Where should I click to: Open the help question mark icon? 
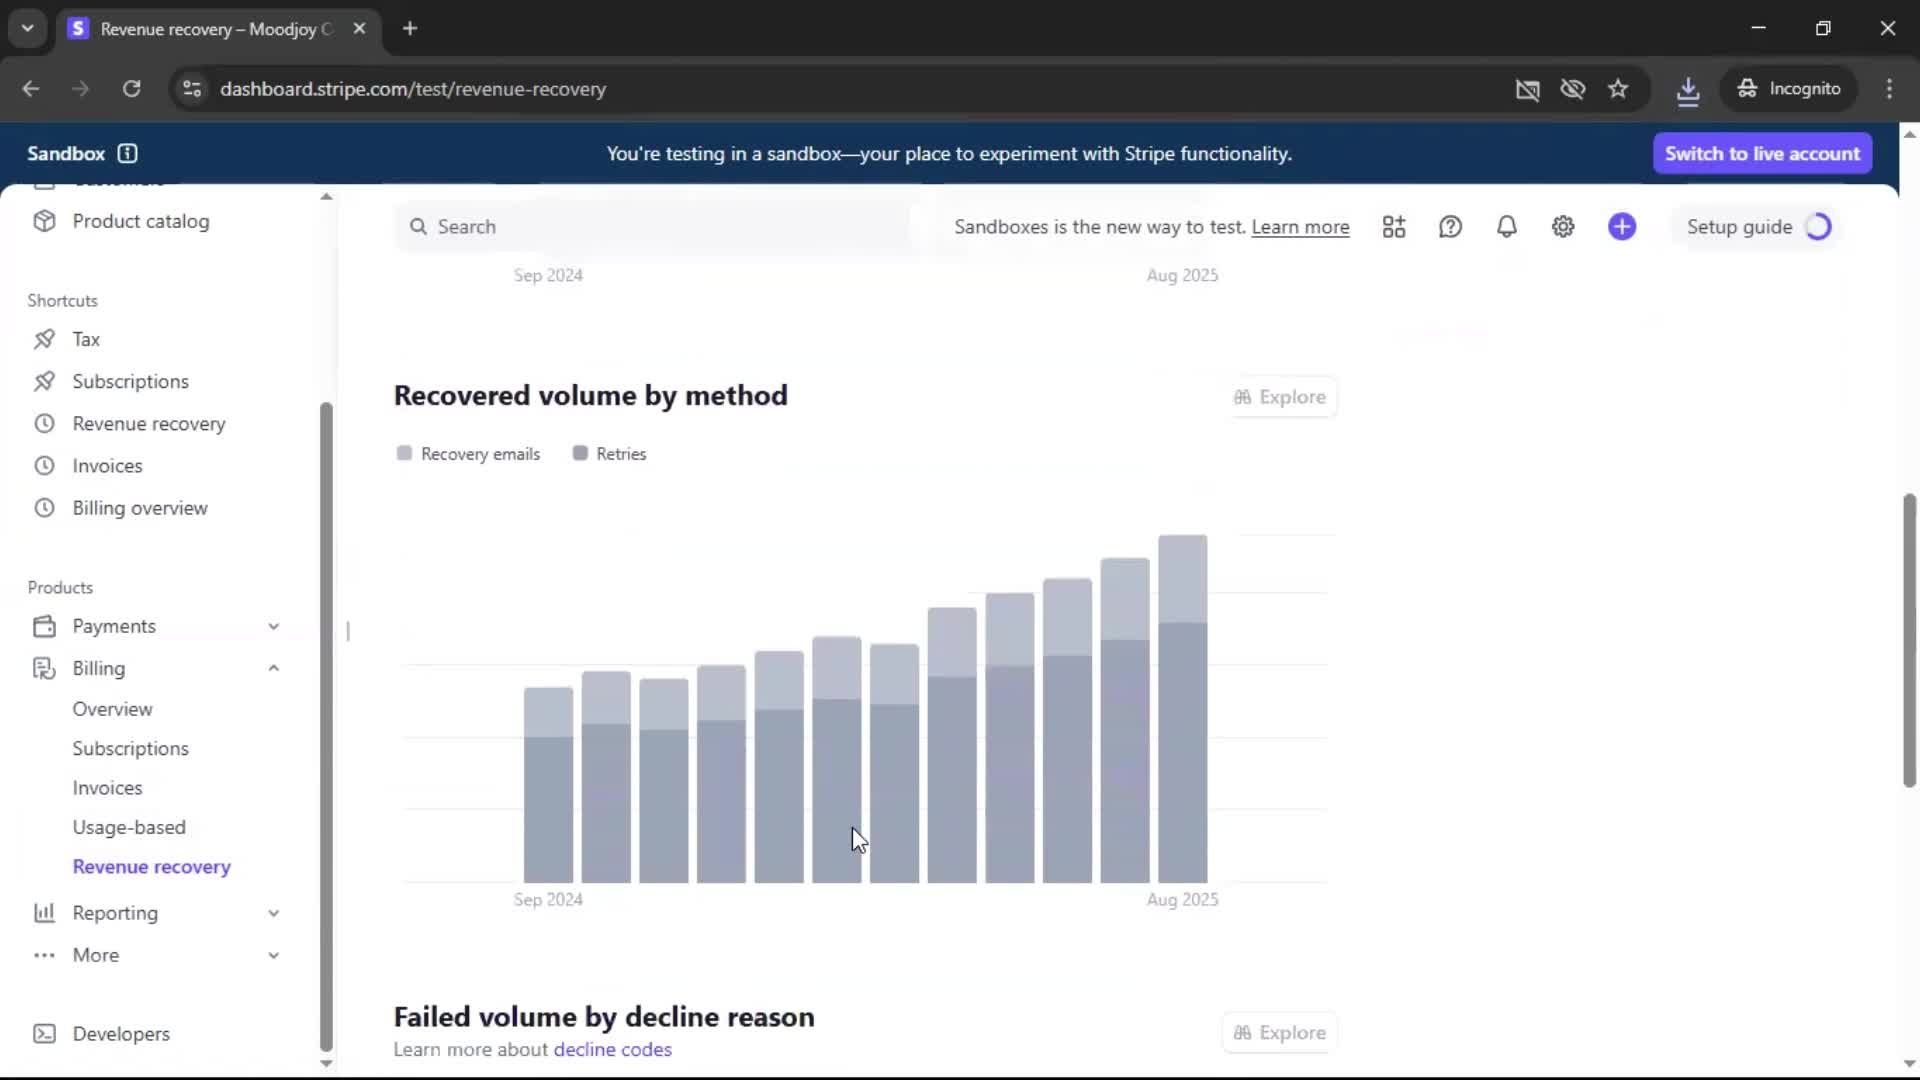pyautogui.click(x=1450, y=227)
